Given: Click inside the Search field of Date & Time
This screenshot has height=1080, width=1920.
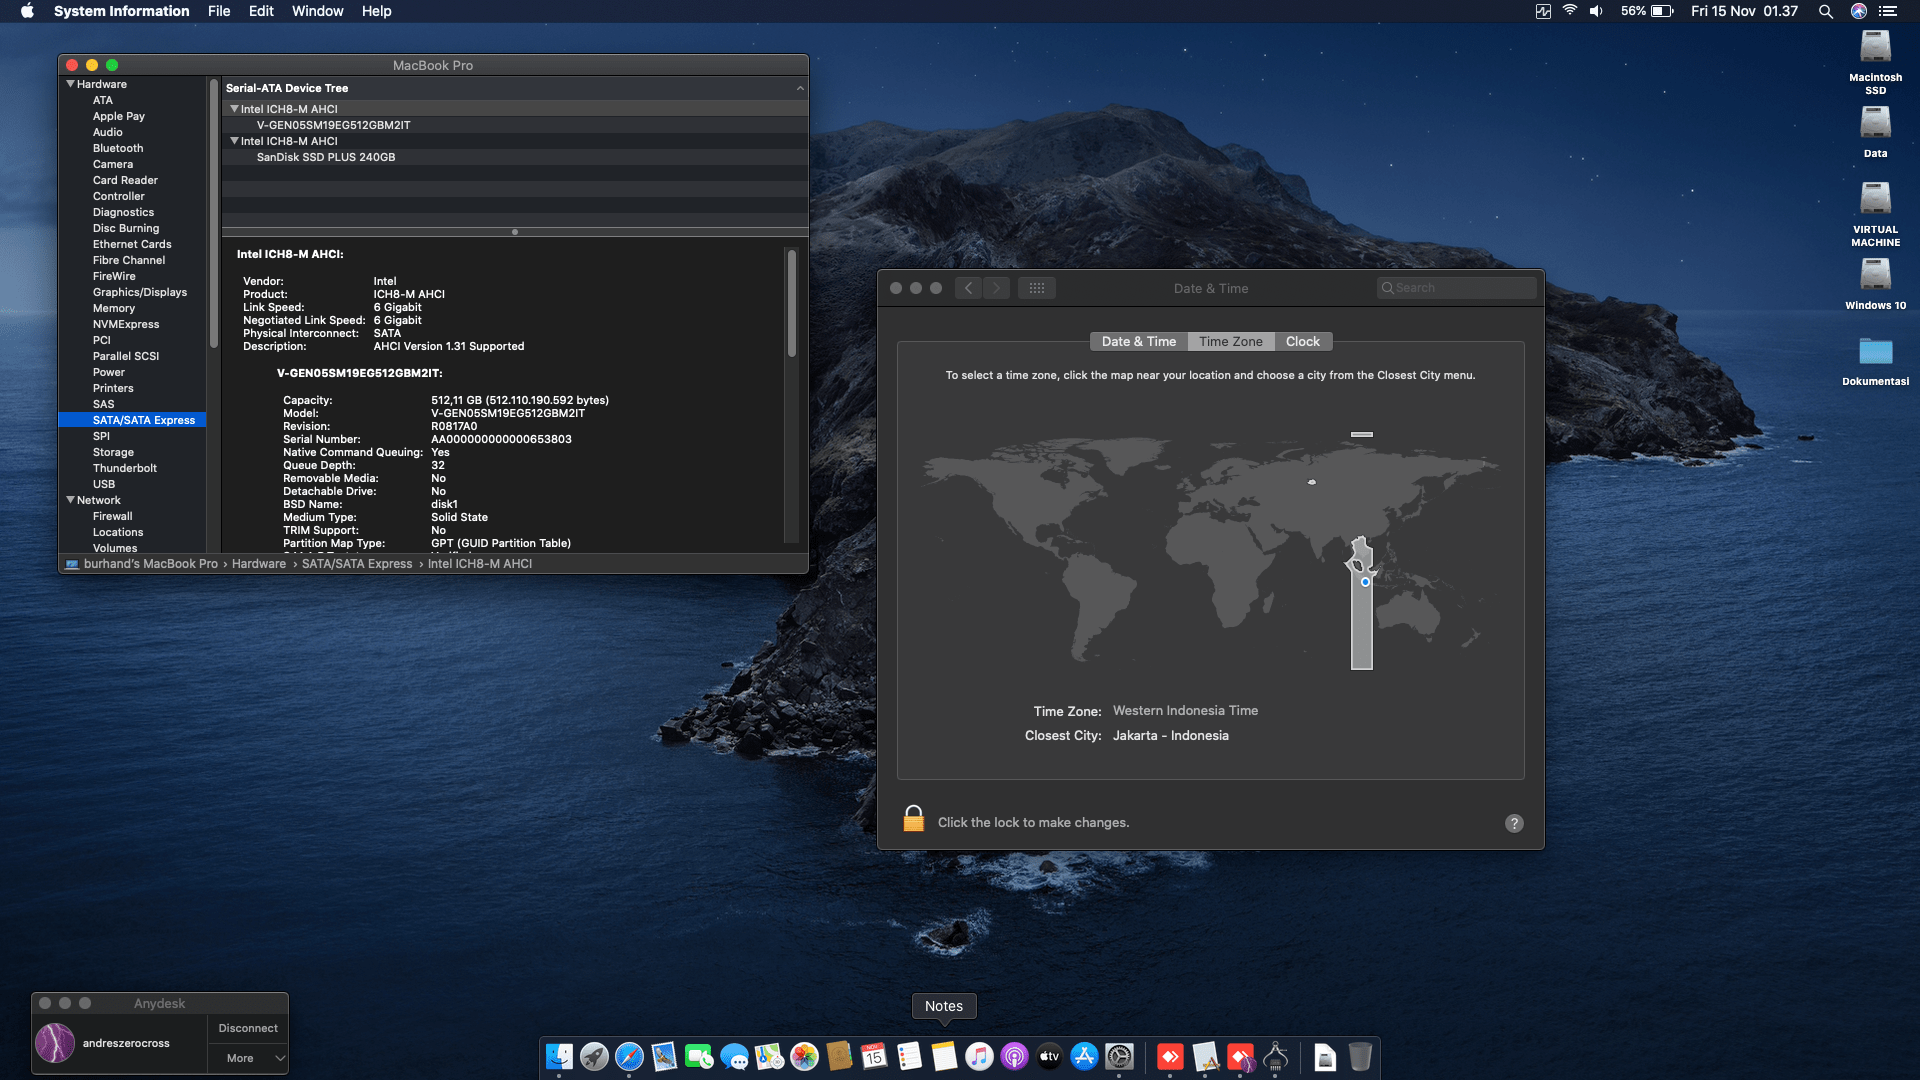Looking at the screenshot, I should pos(1457,287).
